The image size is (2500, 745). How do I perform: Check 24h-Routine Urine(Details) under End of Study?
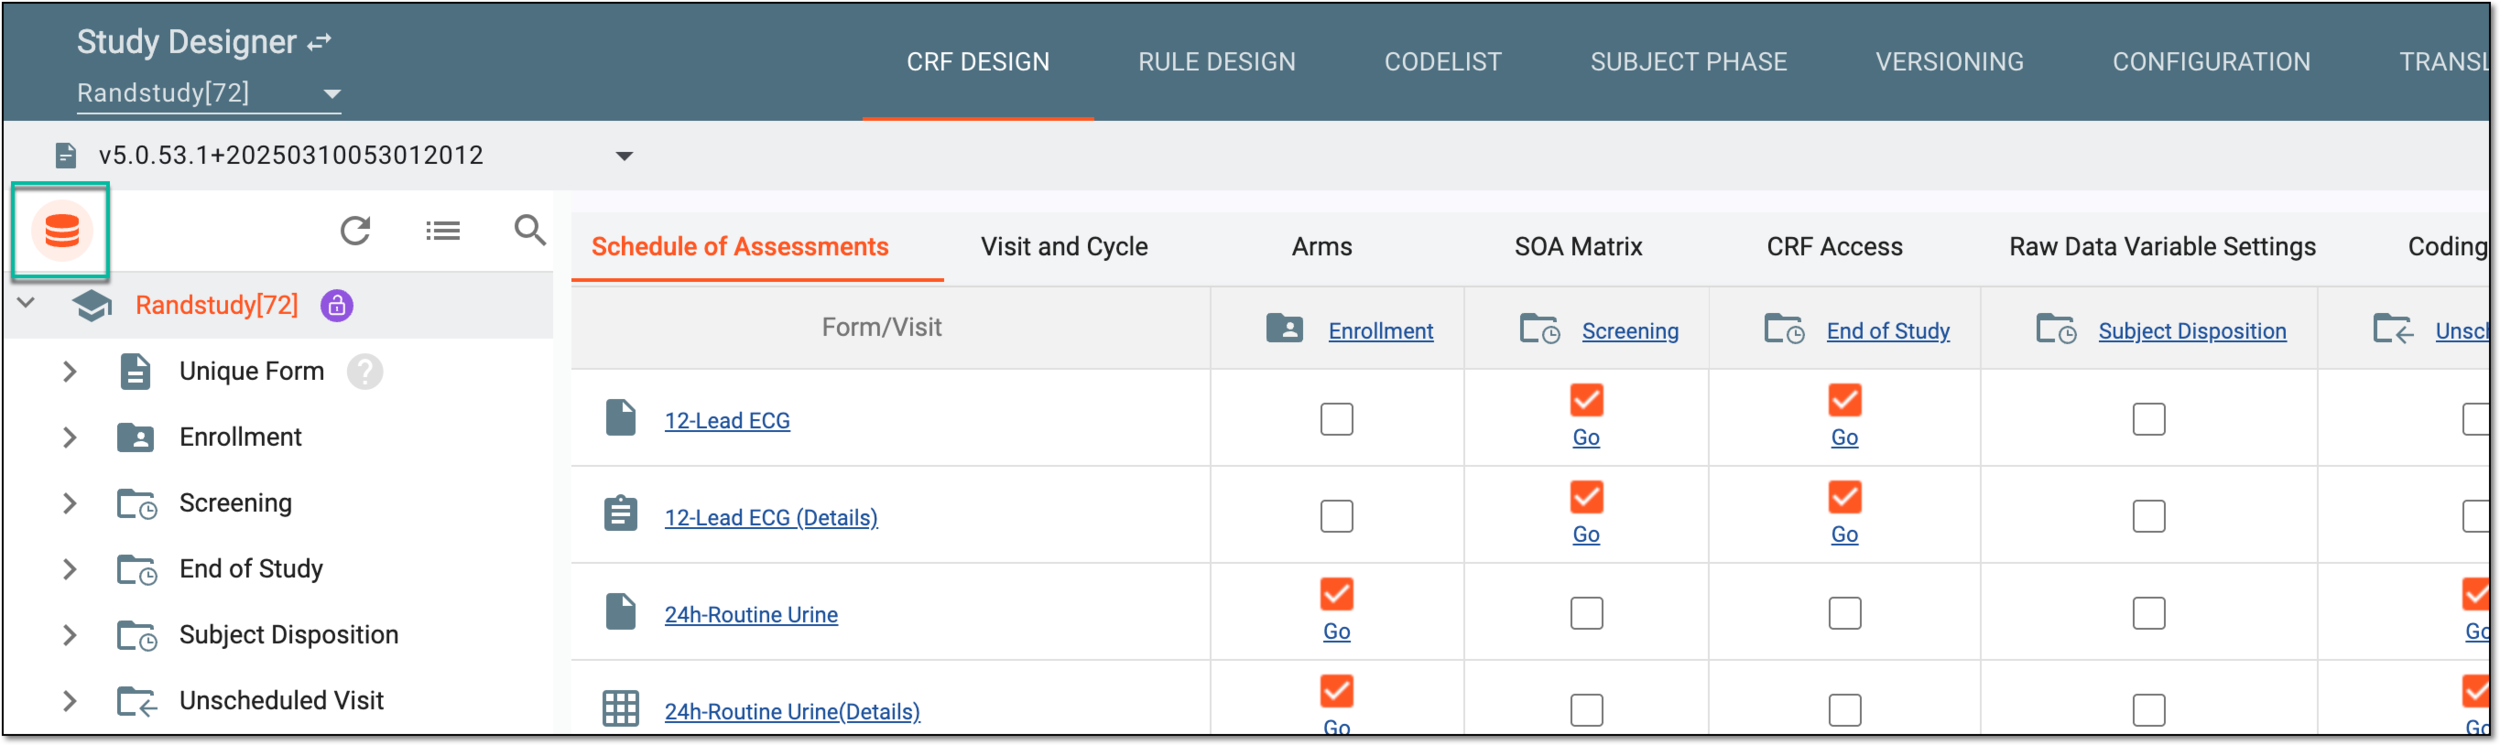[1844, 710]
